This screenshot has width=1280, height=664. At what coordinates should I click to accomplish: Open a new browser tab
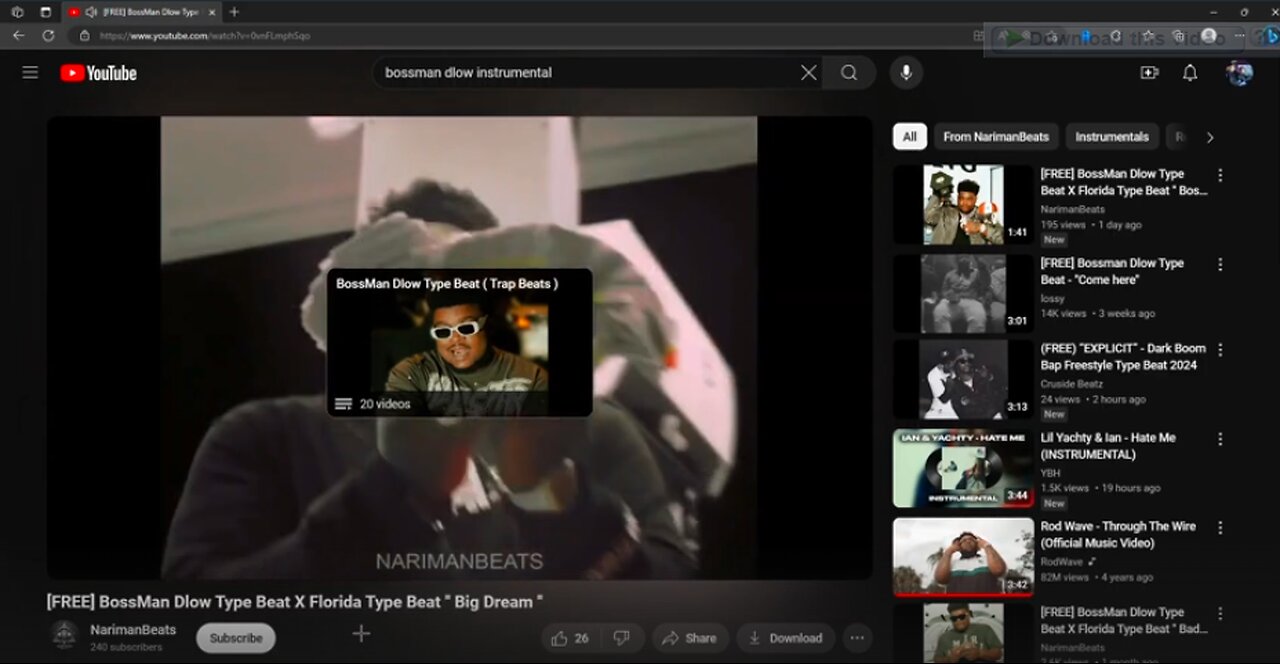234,12
